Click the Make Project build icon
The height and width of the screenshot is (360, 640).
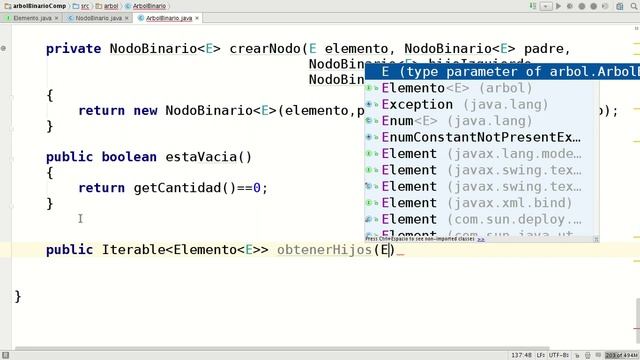tap(533, 6)
